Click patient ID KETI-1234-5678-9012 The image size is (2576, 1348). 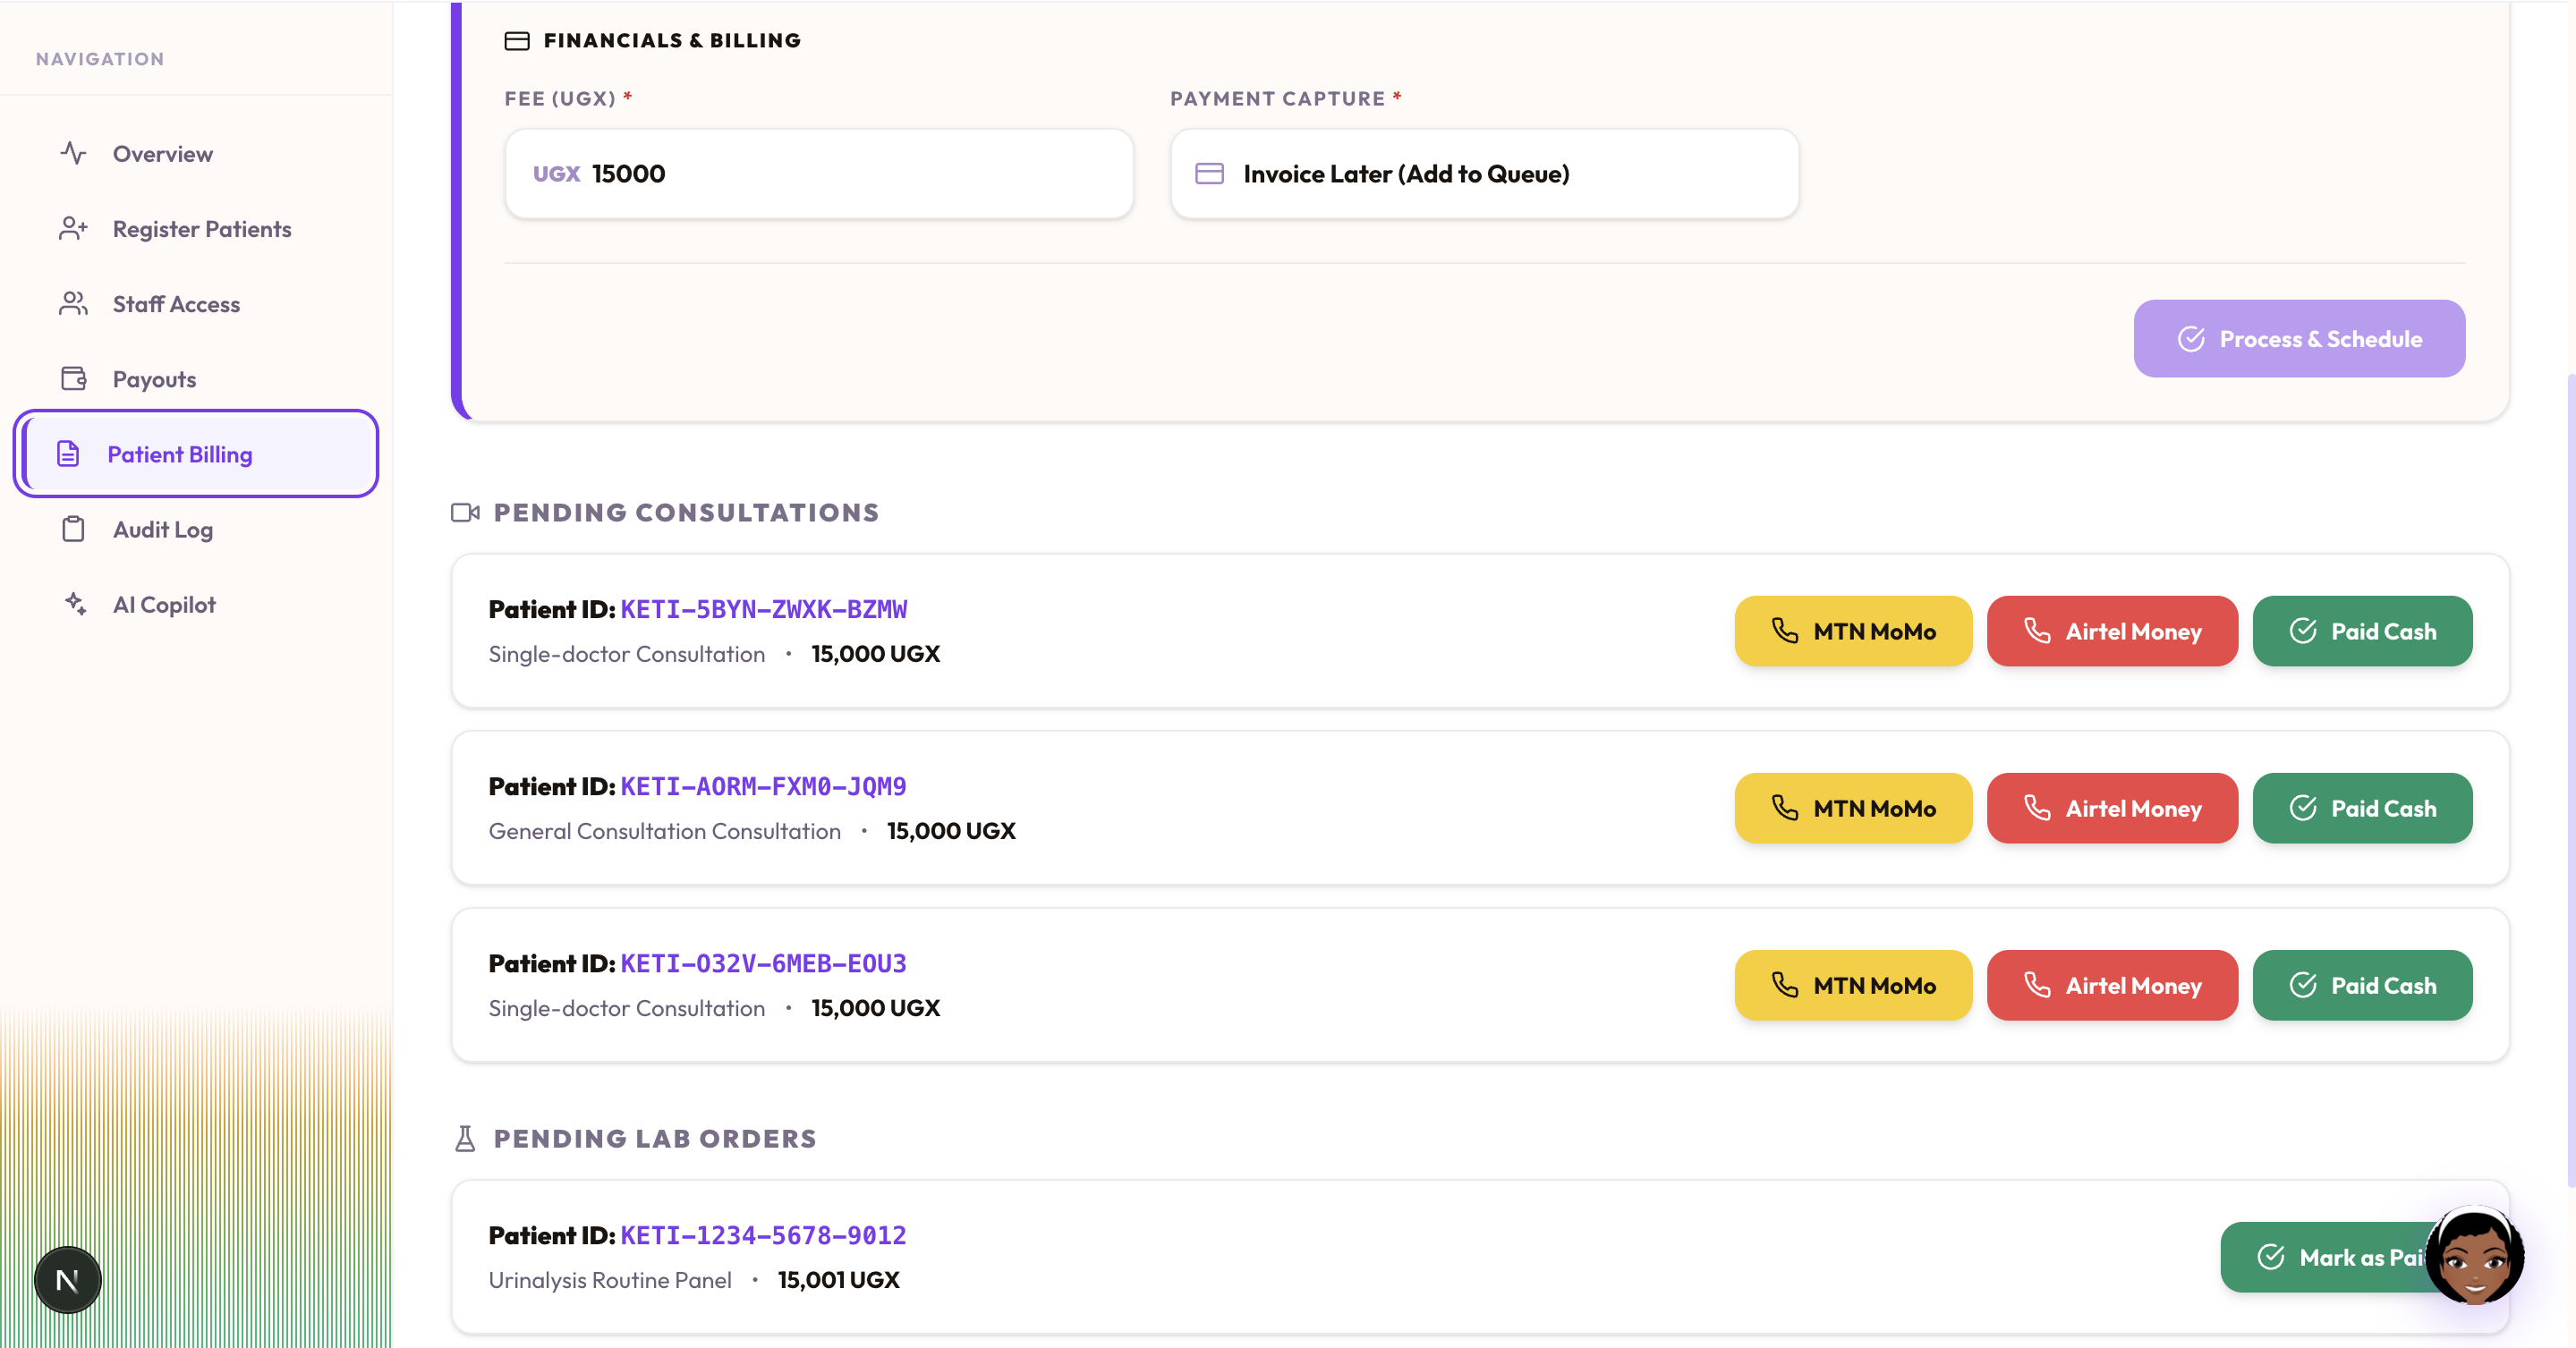point(764,1235)
